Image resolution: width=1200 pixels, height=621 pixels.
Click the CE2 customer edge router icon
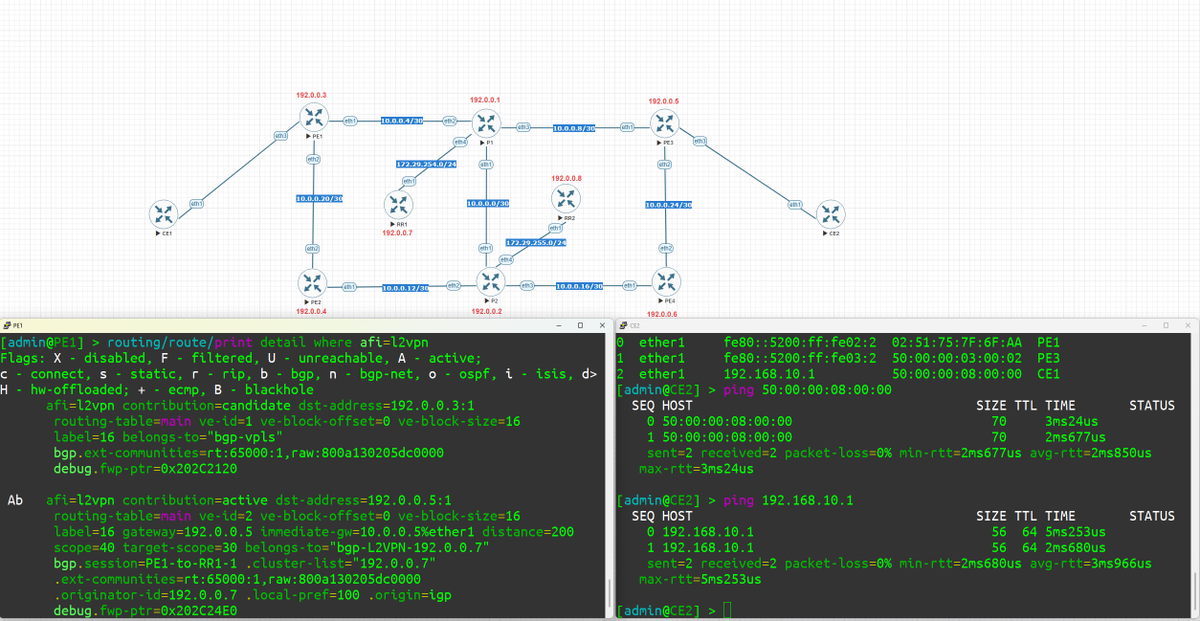point(831,214)
